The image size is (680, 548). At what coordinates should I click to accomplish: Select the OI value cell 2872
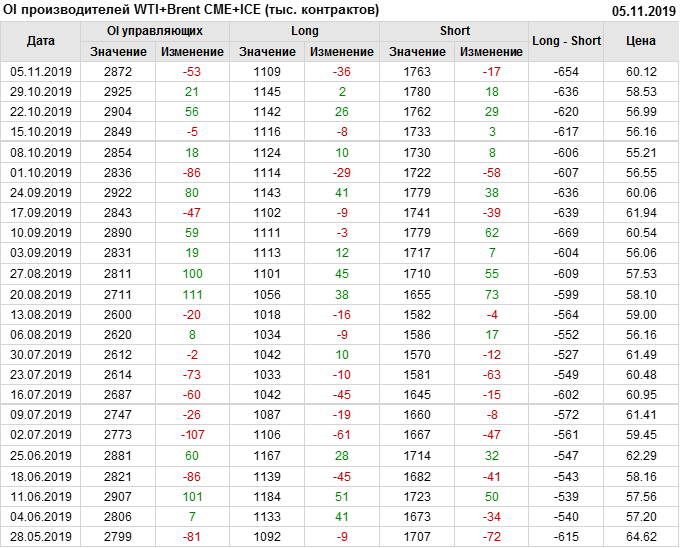(x=118, y=71)
